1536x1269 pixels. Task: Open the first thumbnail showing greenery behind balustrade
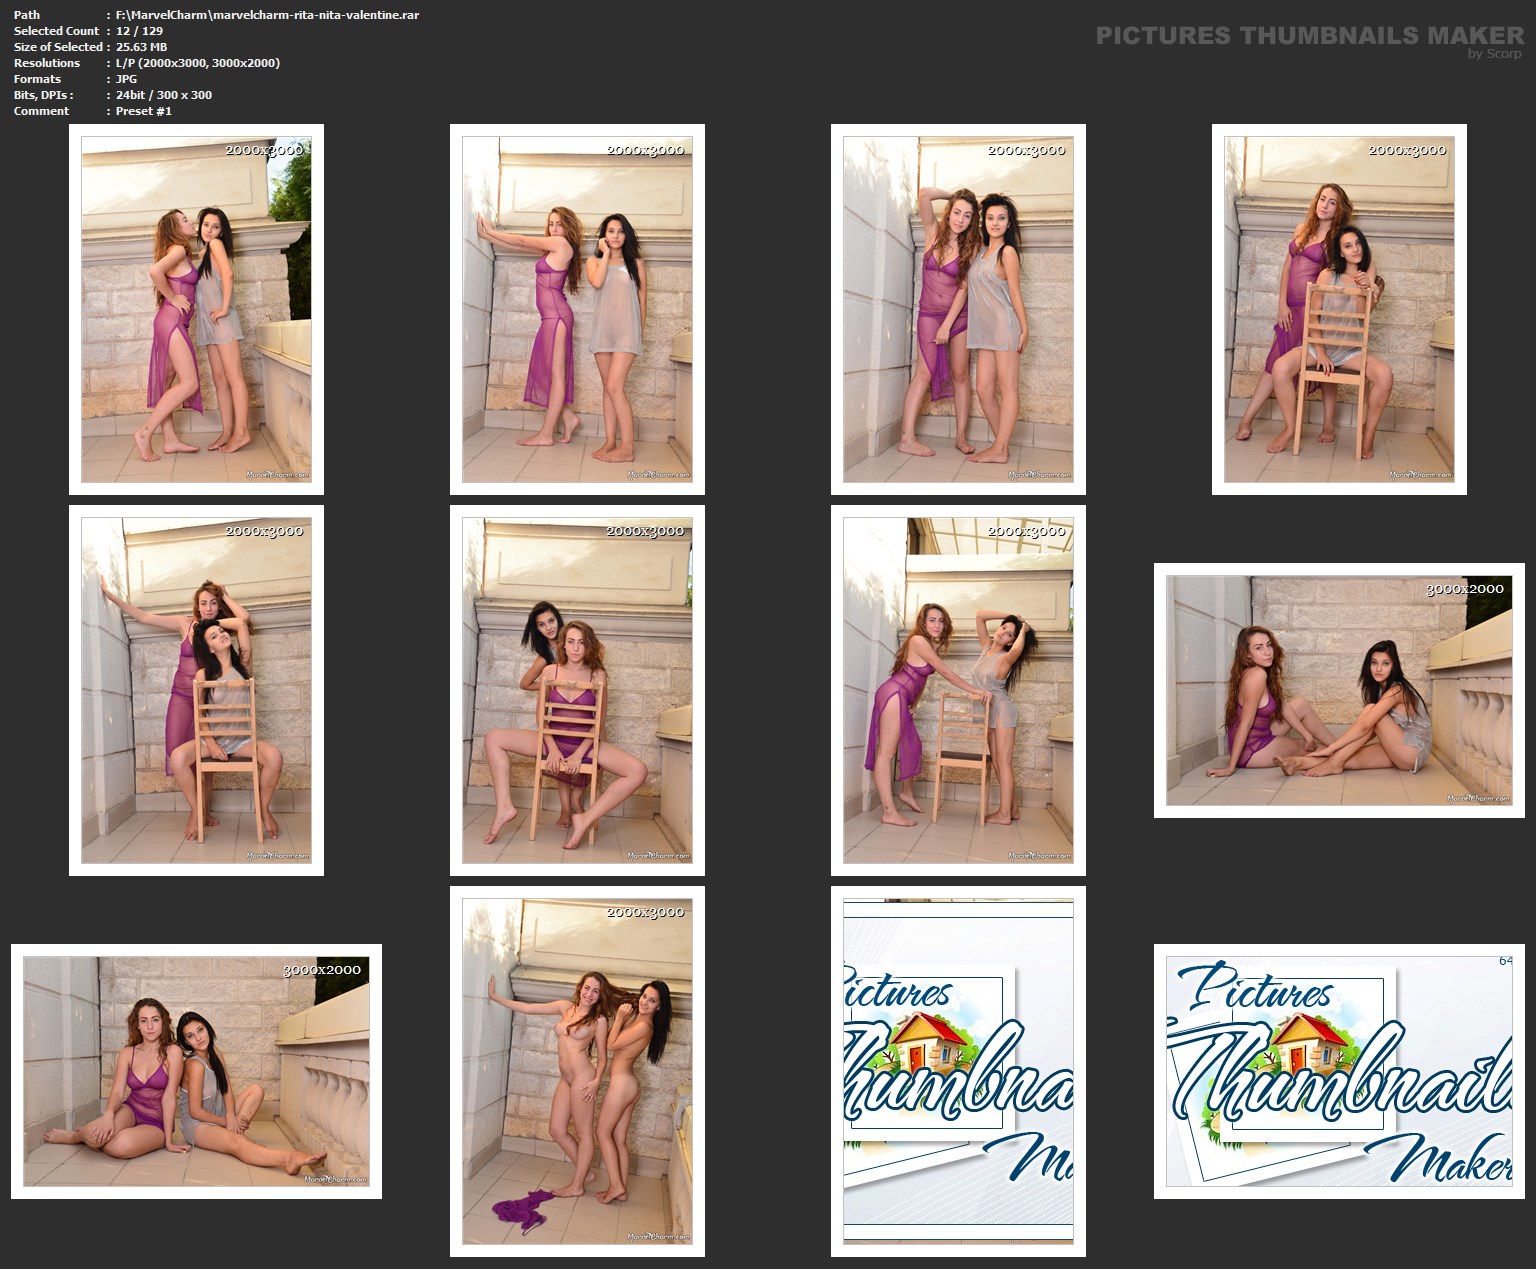click(x=196, y=309)
